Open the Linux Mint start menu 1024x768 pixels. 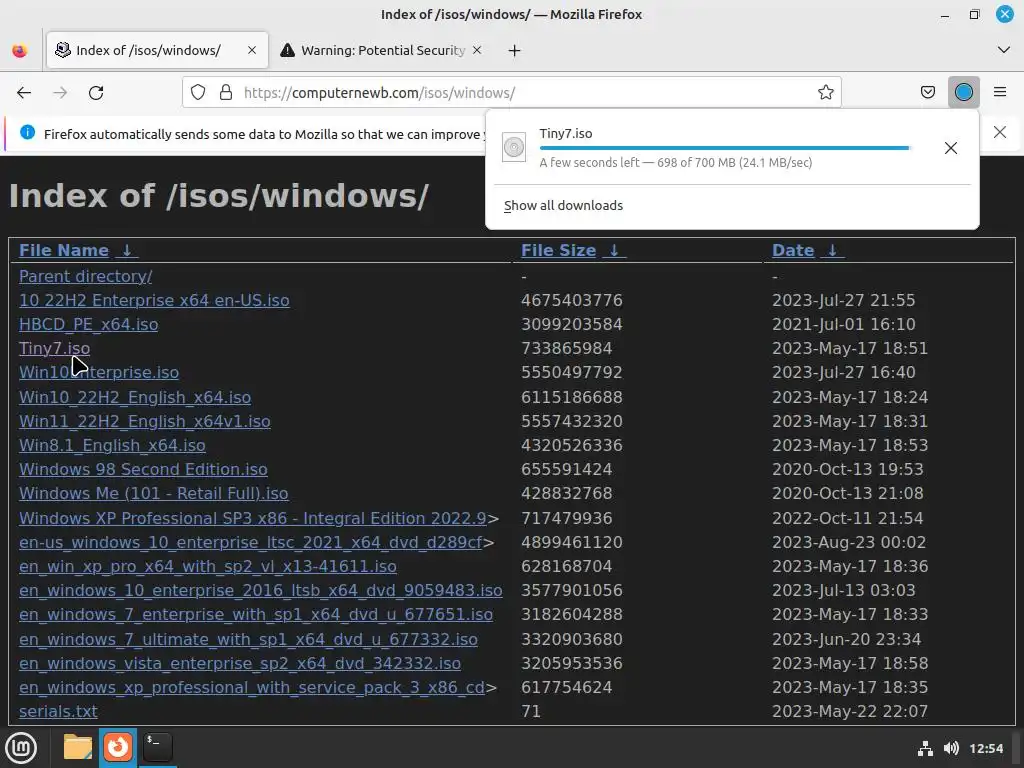click(21, 748)
